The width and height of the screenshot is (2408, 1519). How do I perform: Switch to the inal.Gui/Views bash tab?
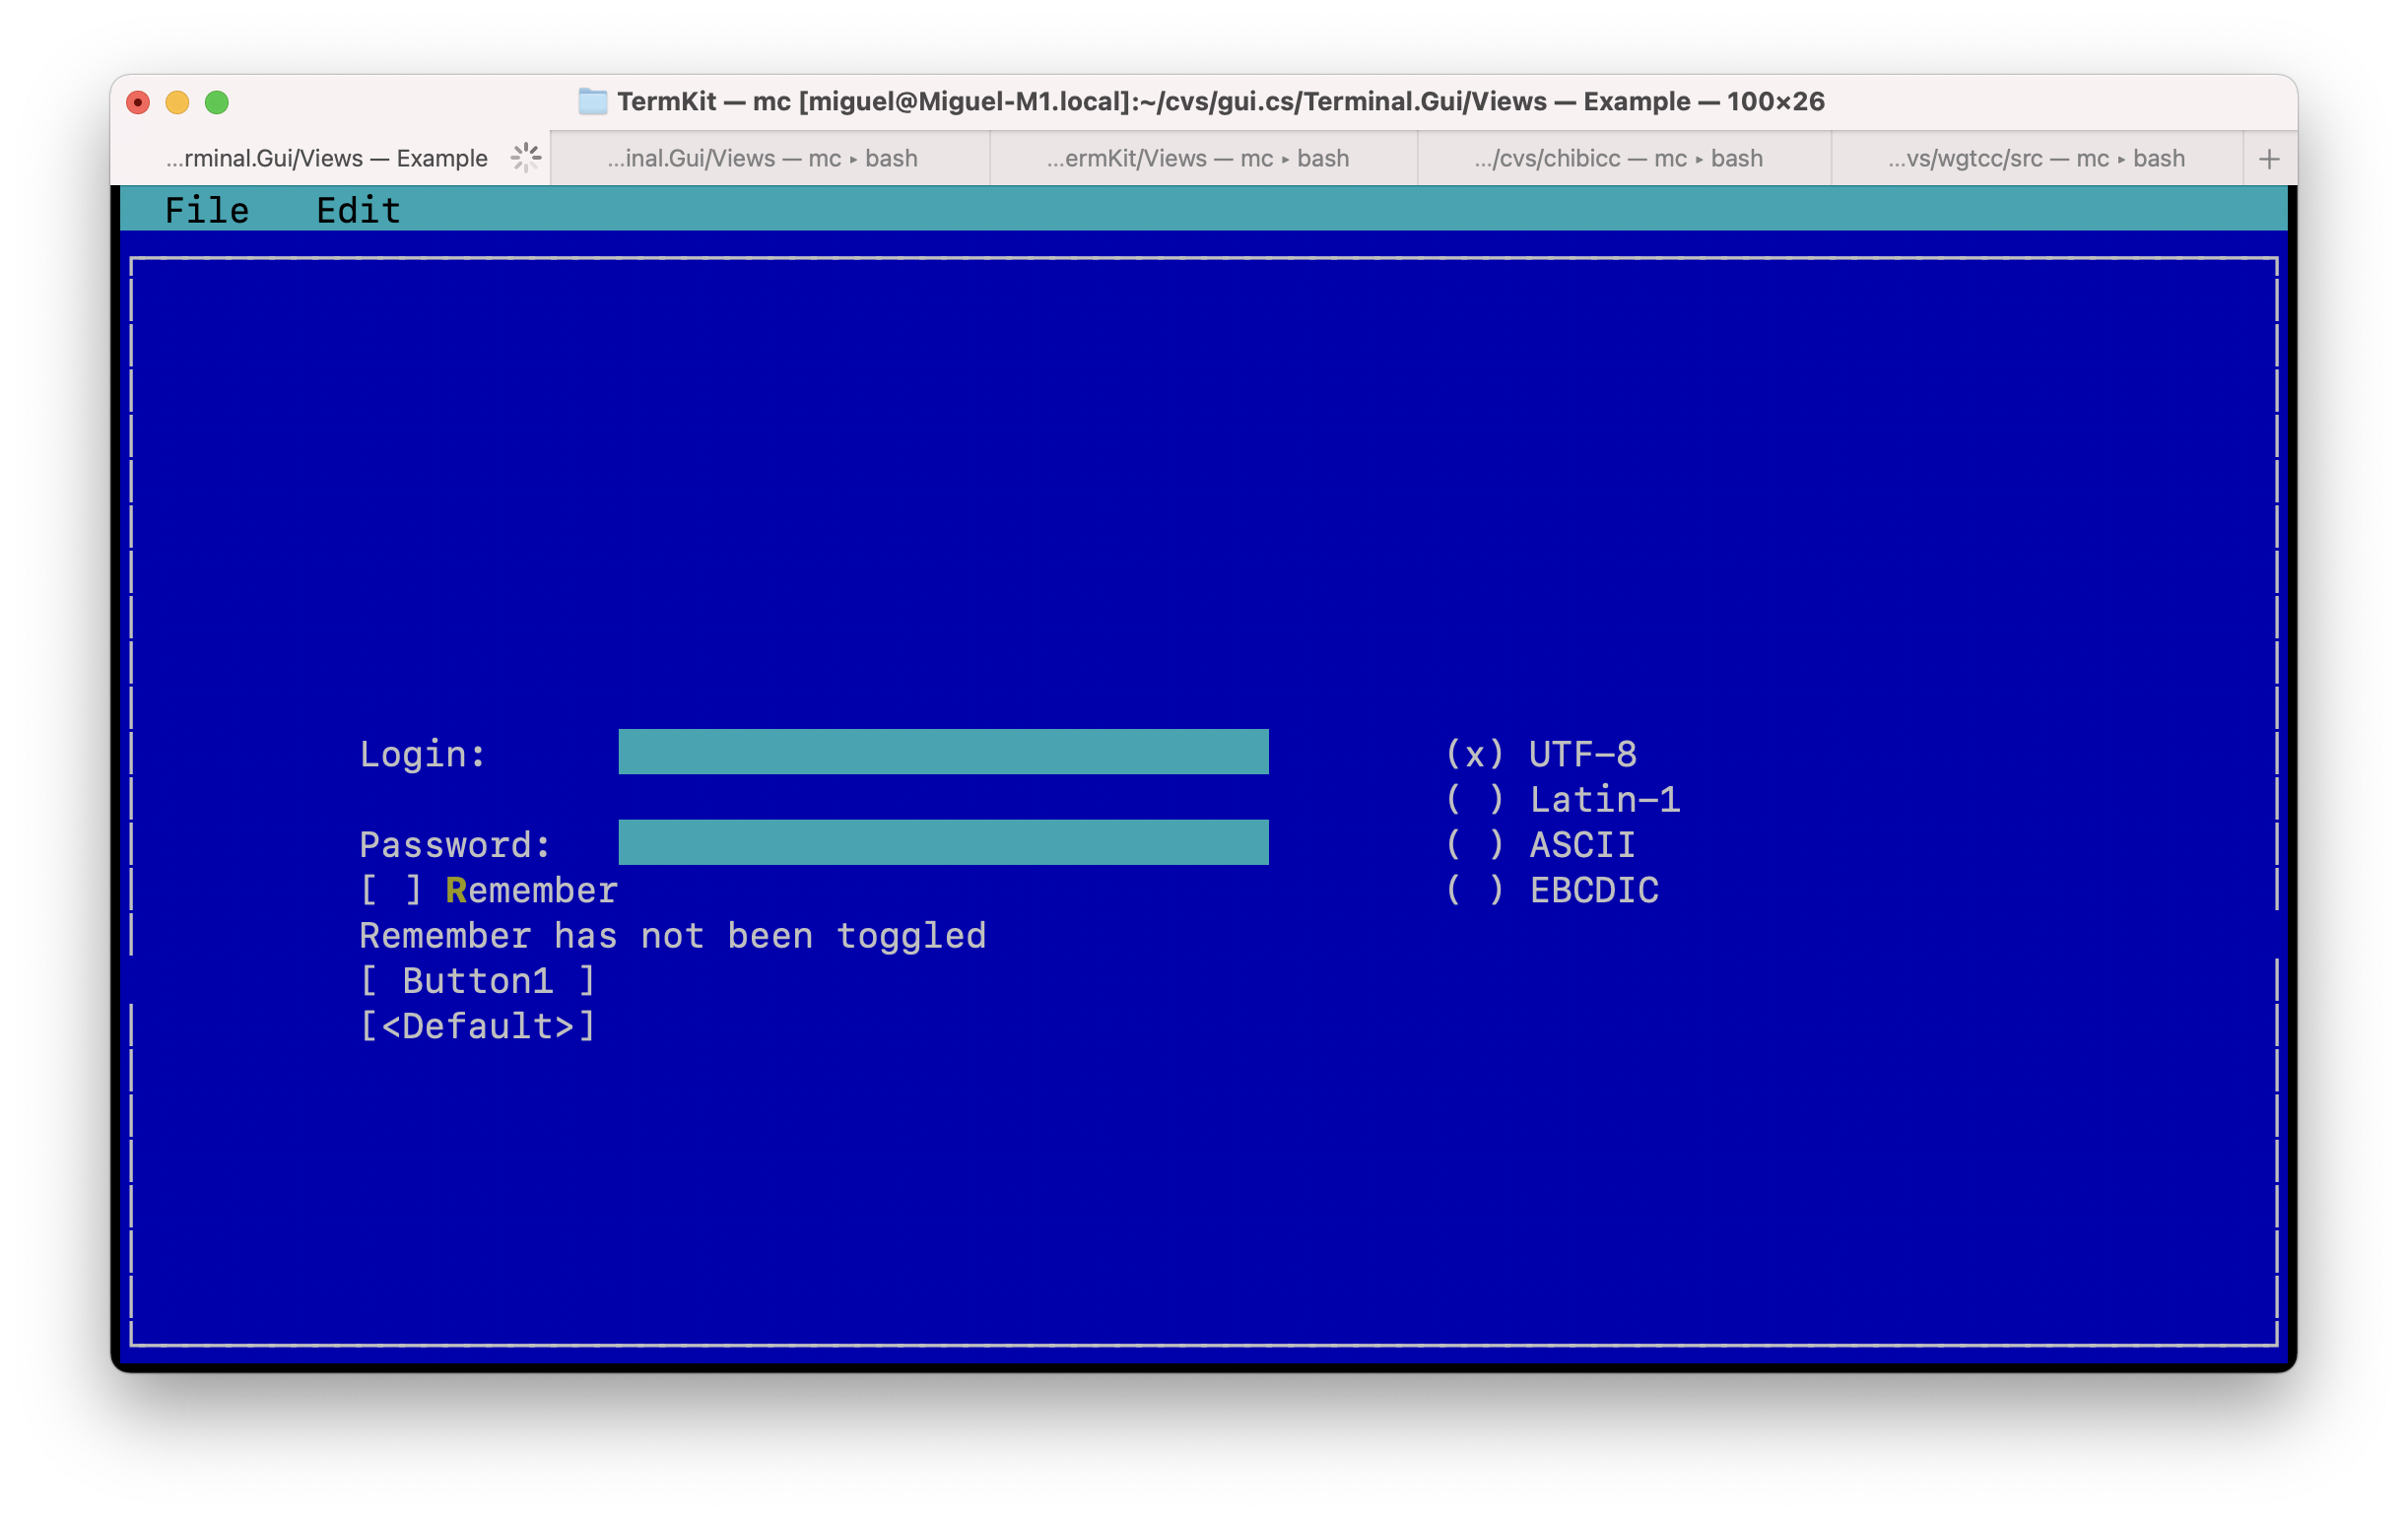point(762,159)
